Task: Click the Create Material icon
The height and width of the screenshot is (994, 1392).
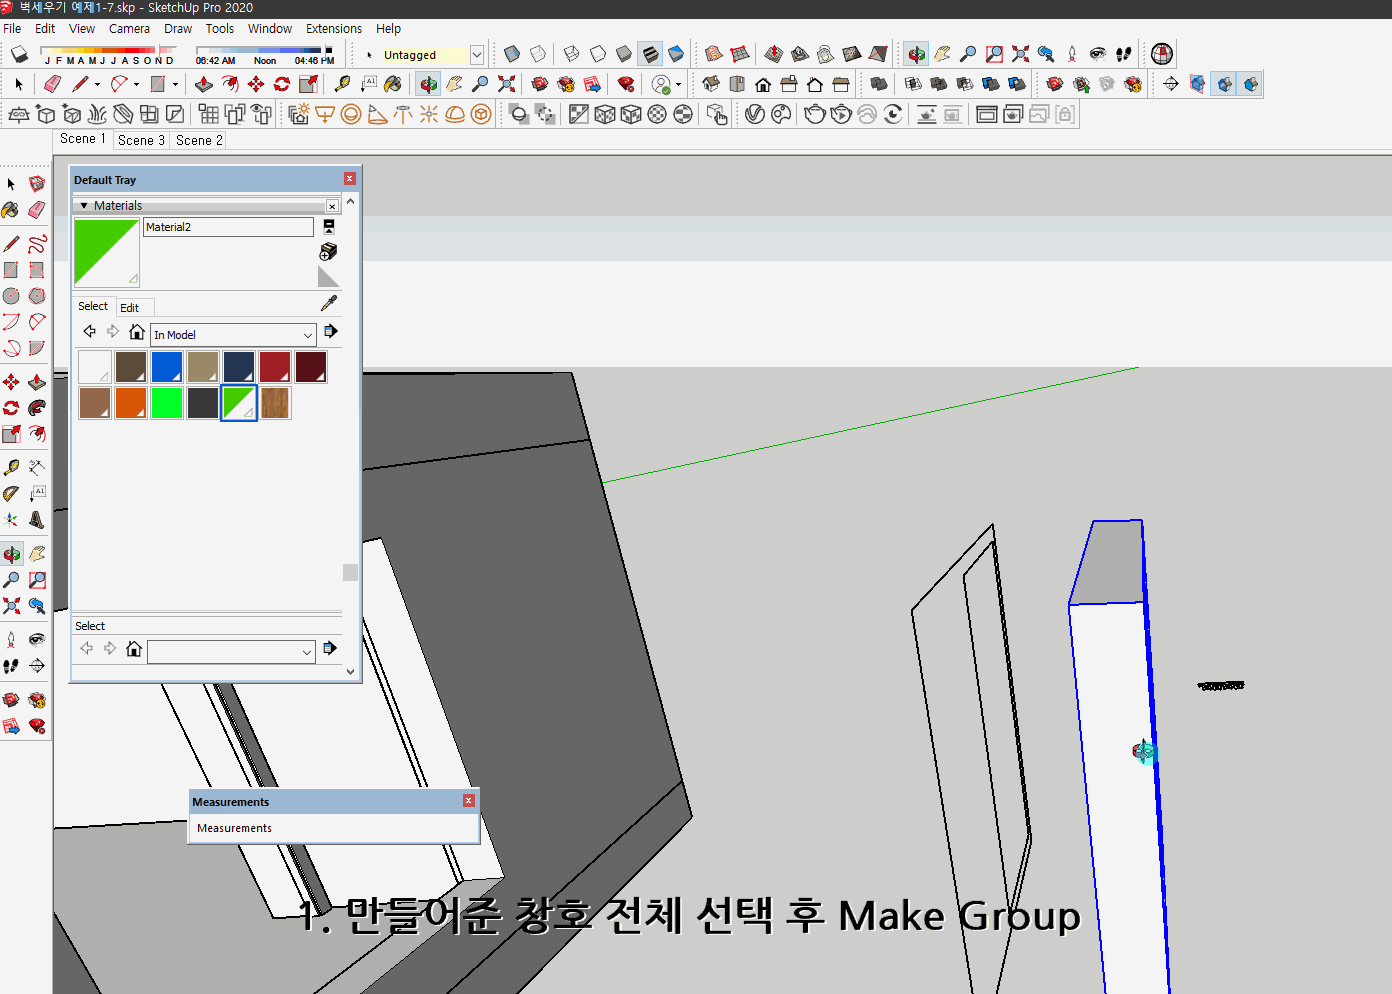Action: (328, 251)
